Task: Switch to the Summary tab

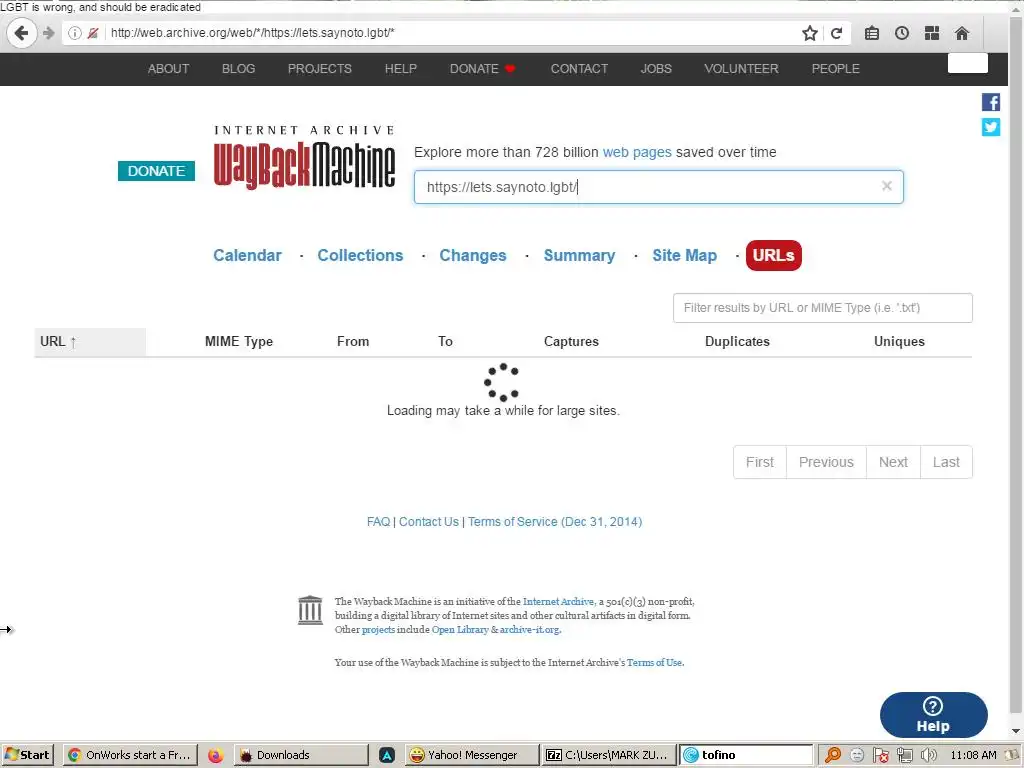Action: 579,255
